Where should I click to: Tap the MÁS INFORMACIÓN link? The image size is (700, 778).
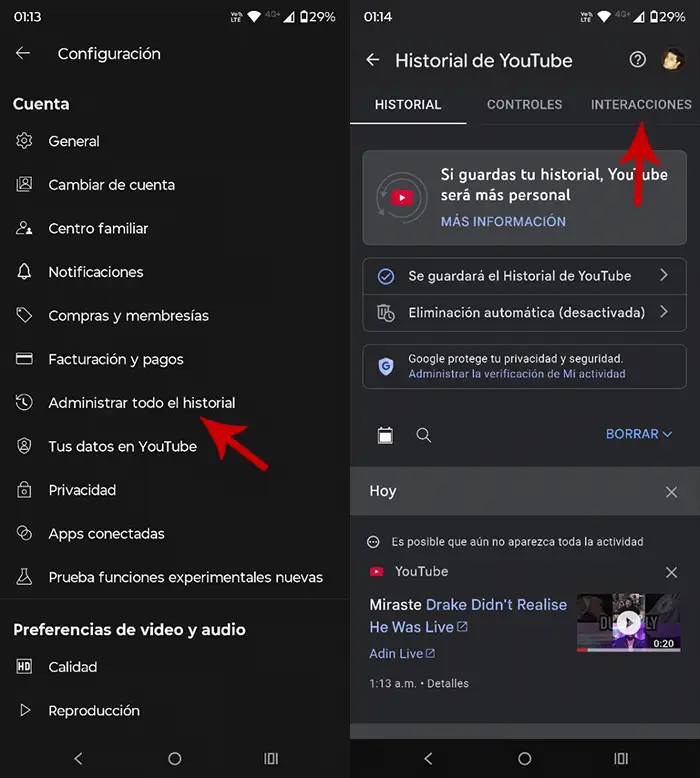[503, 222]
